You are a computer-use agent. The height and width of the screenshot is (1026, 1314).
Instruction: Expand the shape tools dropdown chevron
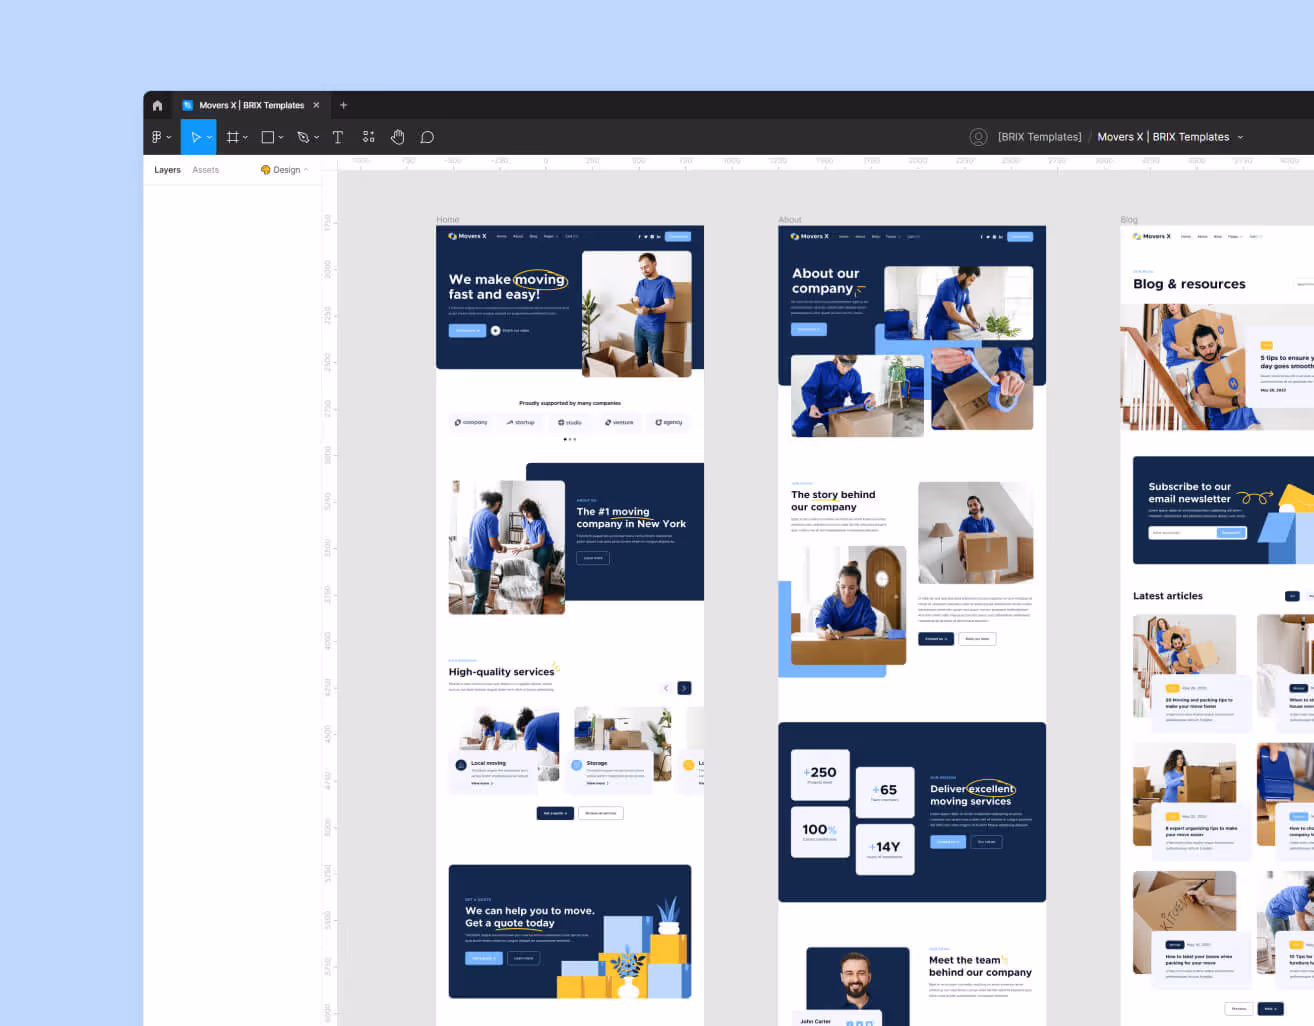click(x=281, y=138)
